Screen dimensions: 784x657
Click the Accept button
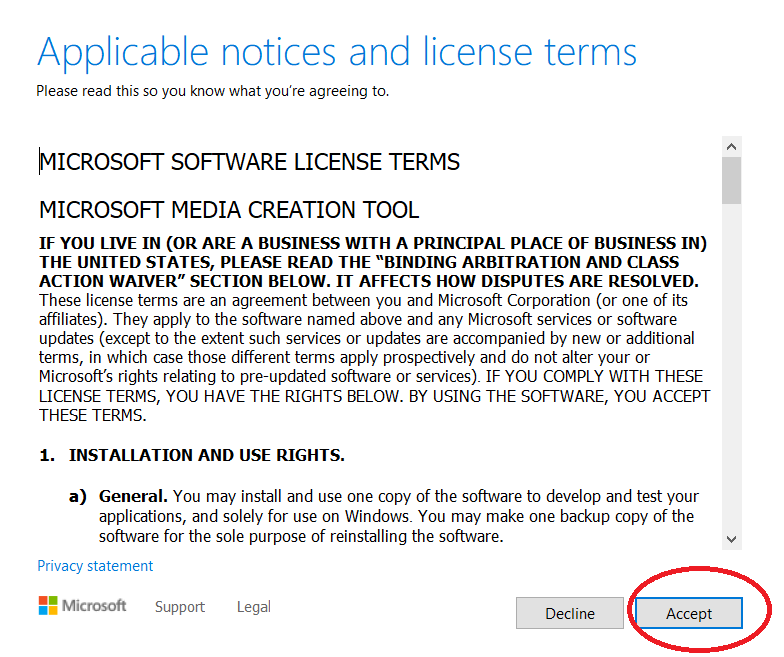689,613
